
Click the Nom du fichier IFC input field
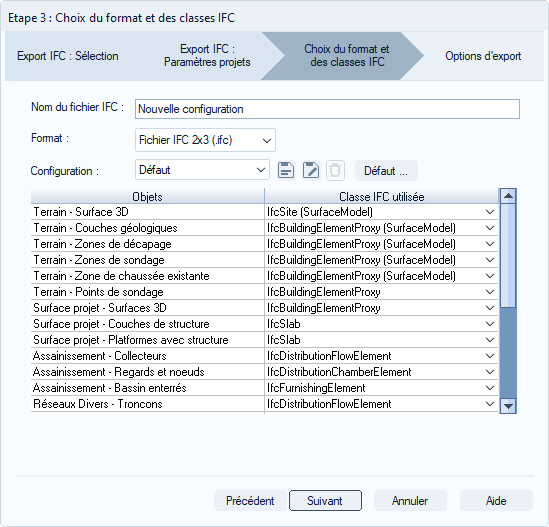[327, 109]
